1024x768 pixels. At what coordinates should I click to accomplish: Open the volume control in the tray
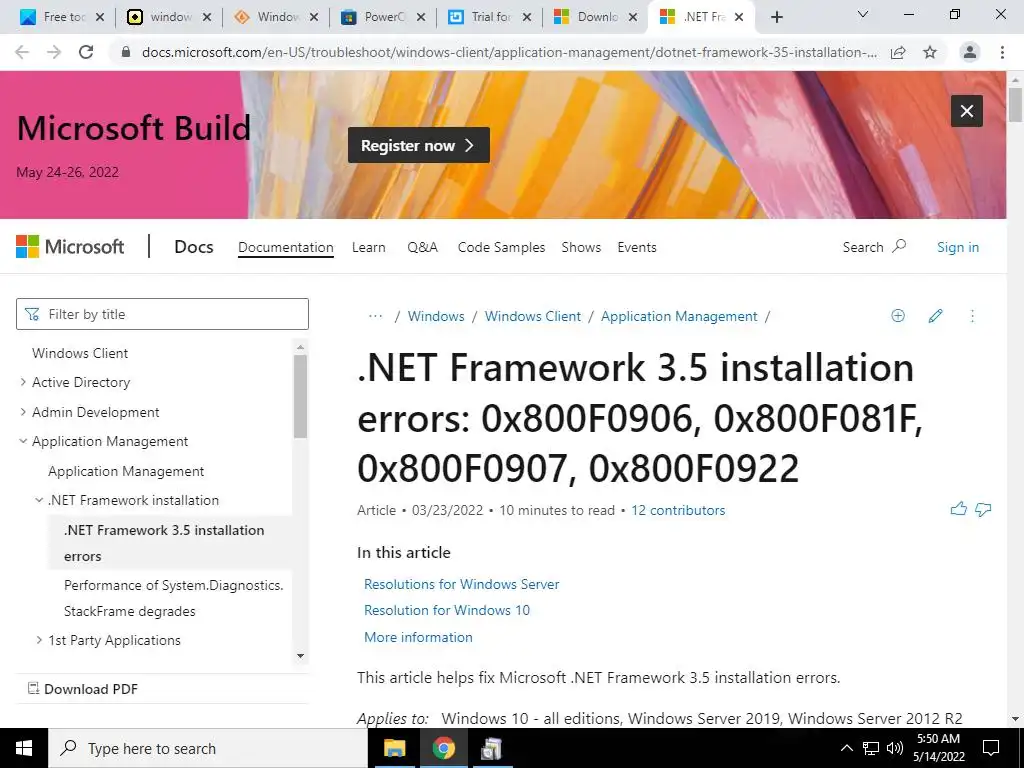pyautogui.click(x=895, y=748)
